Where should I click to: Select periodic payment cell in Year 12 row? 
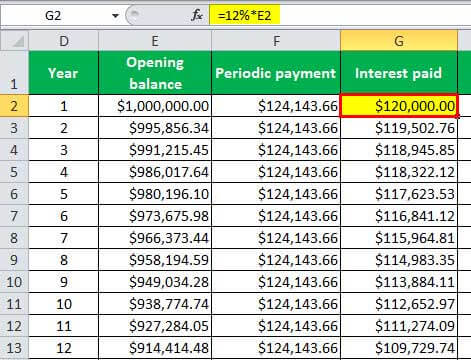point(276,348)
